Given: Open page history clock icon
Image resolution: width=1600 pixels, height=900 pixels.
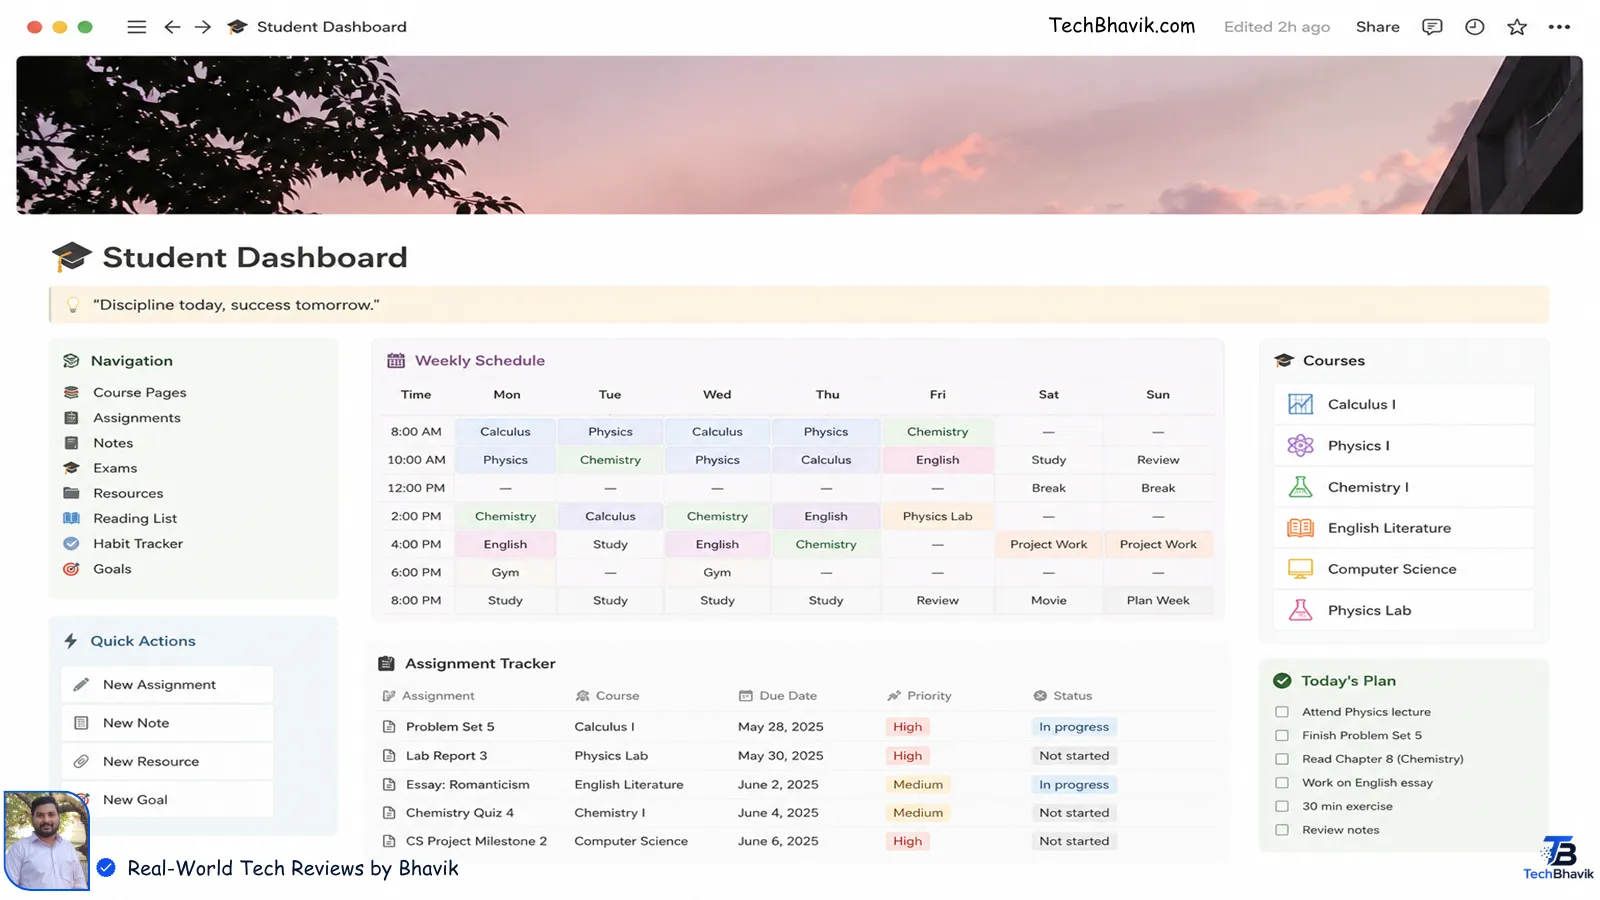Looking at the screenshot, I should (1474, 27).
